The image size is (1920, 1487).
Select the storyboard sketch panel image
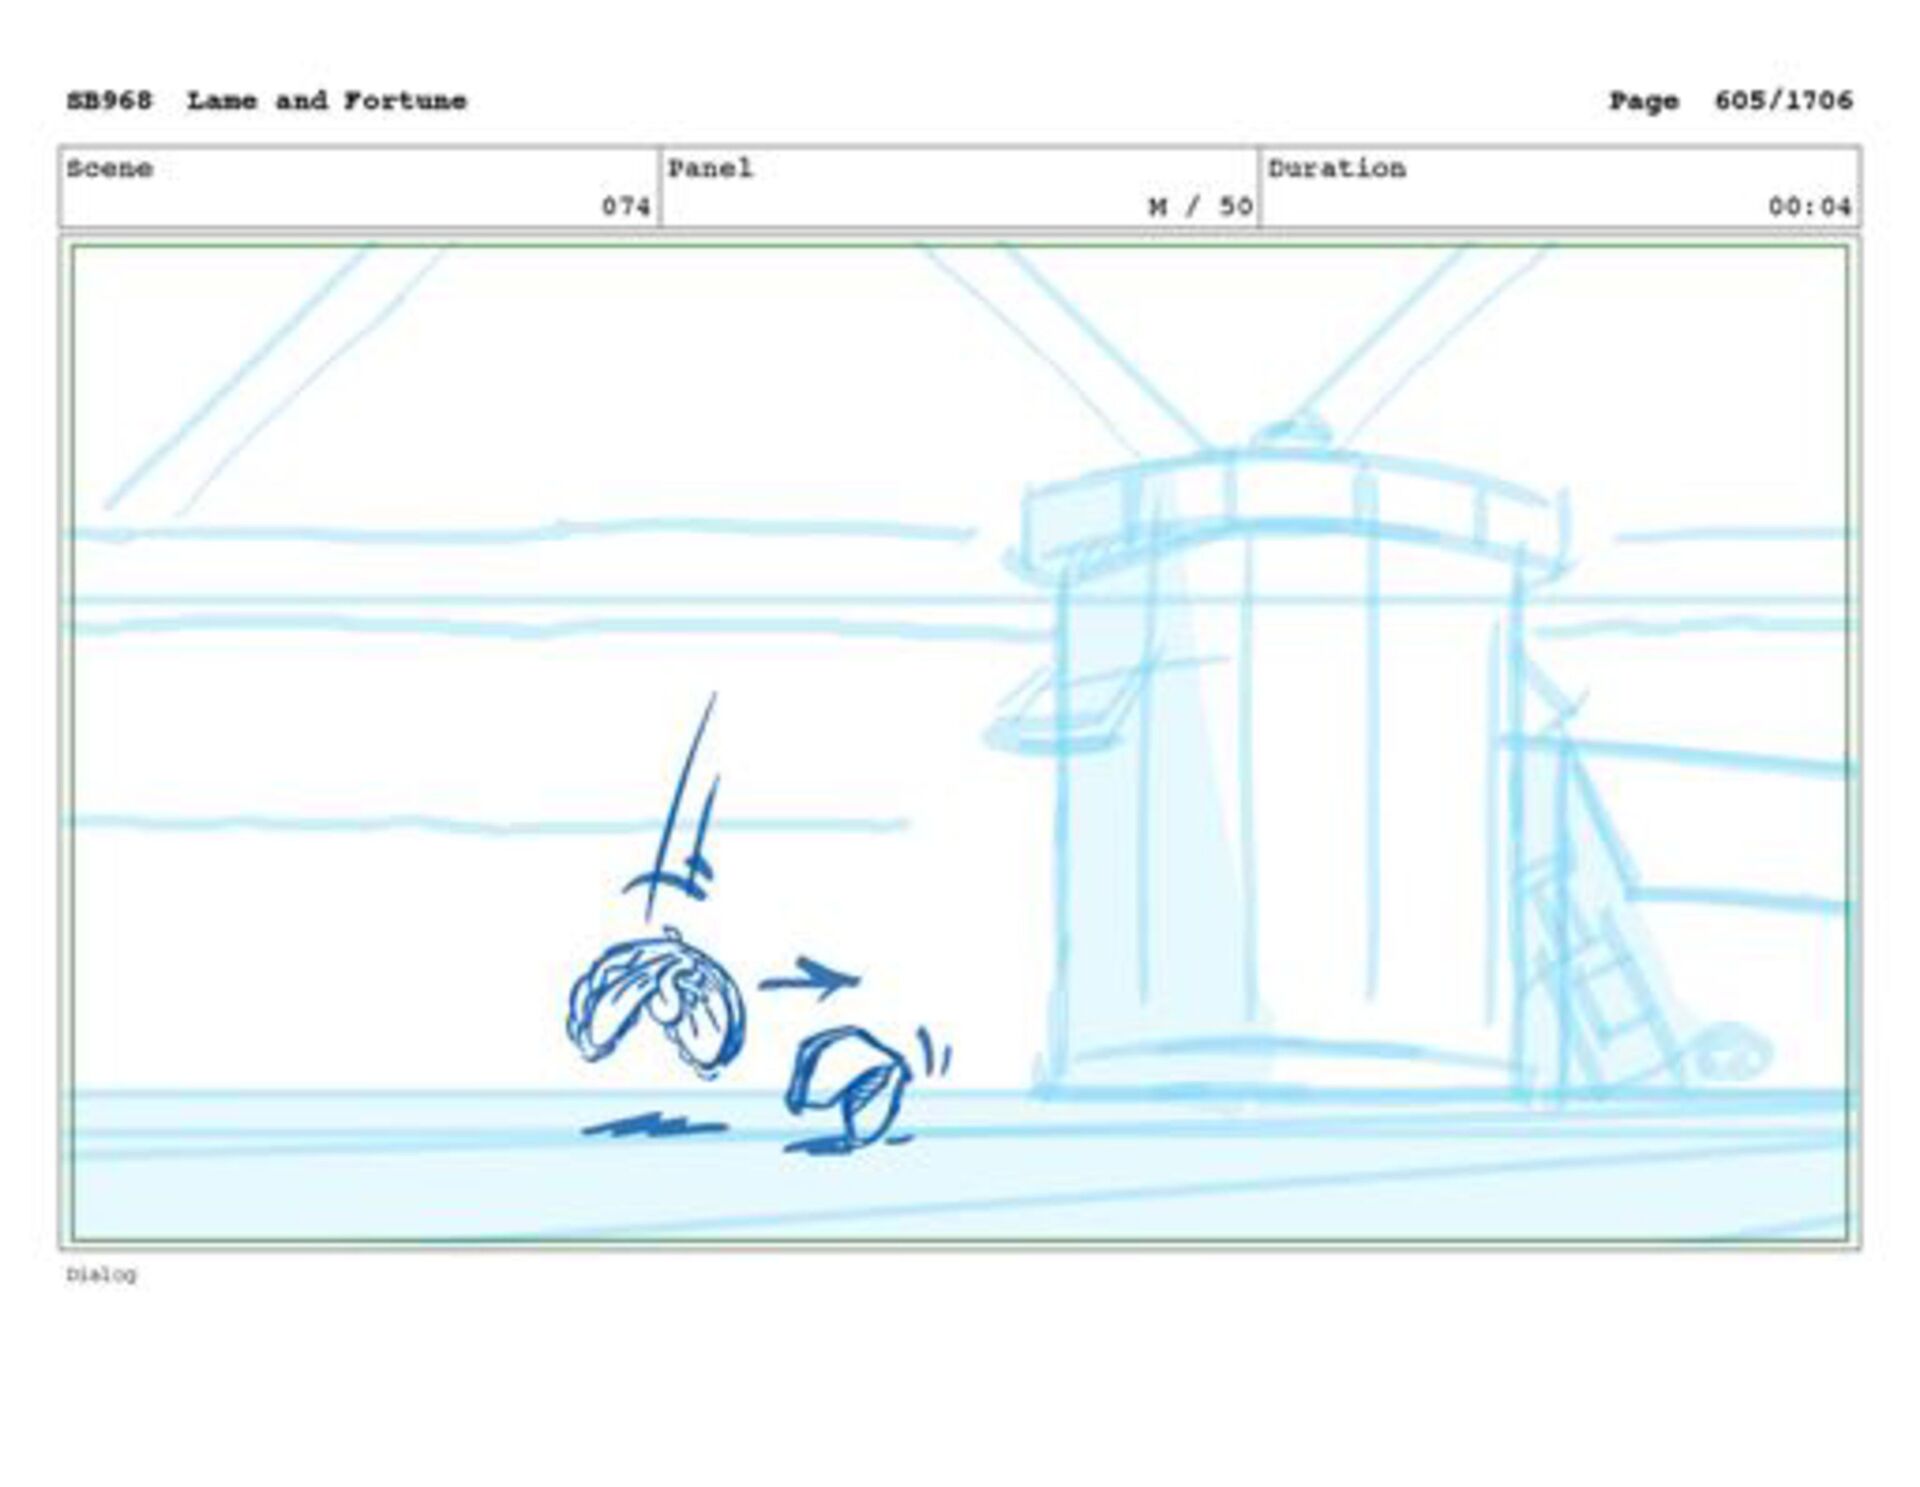(960, 743)
